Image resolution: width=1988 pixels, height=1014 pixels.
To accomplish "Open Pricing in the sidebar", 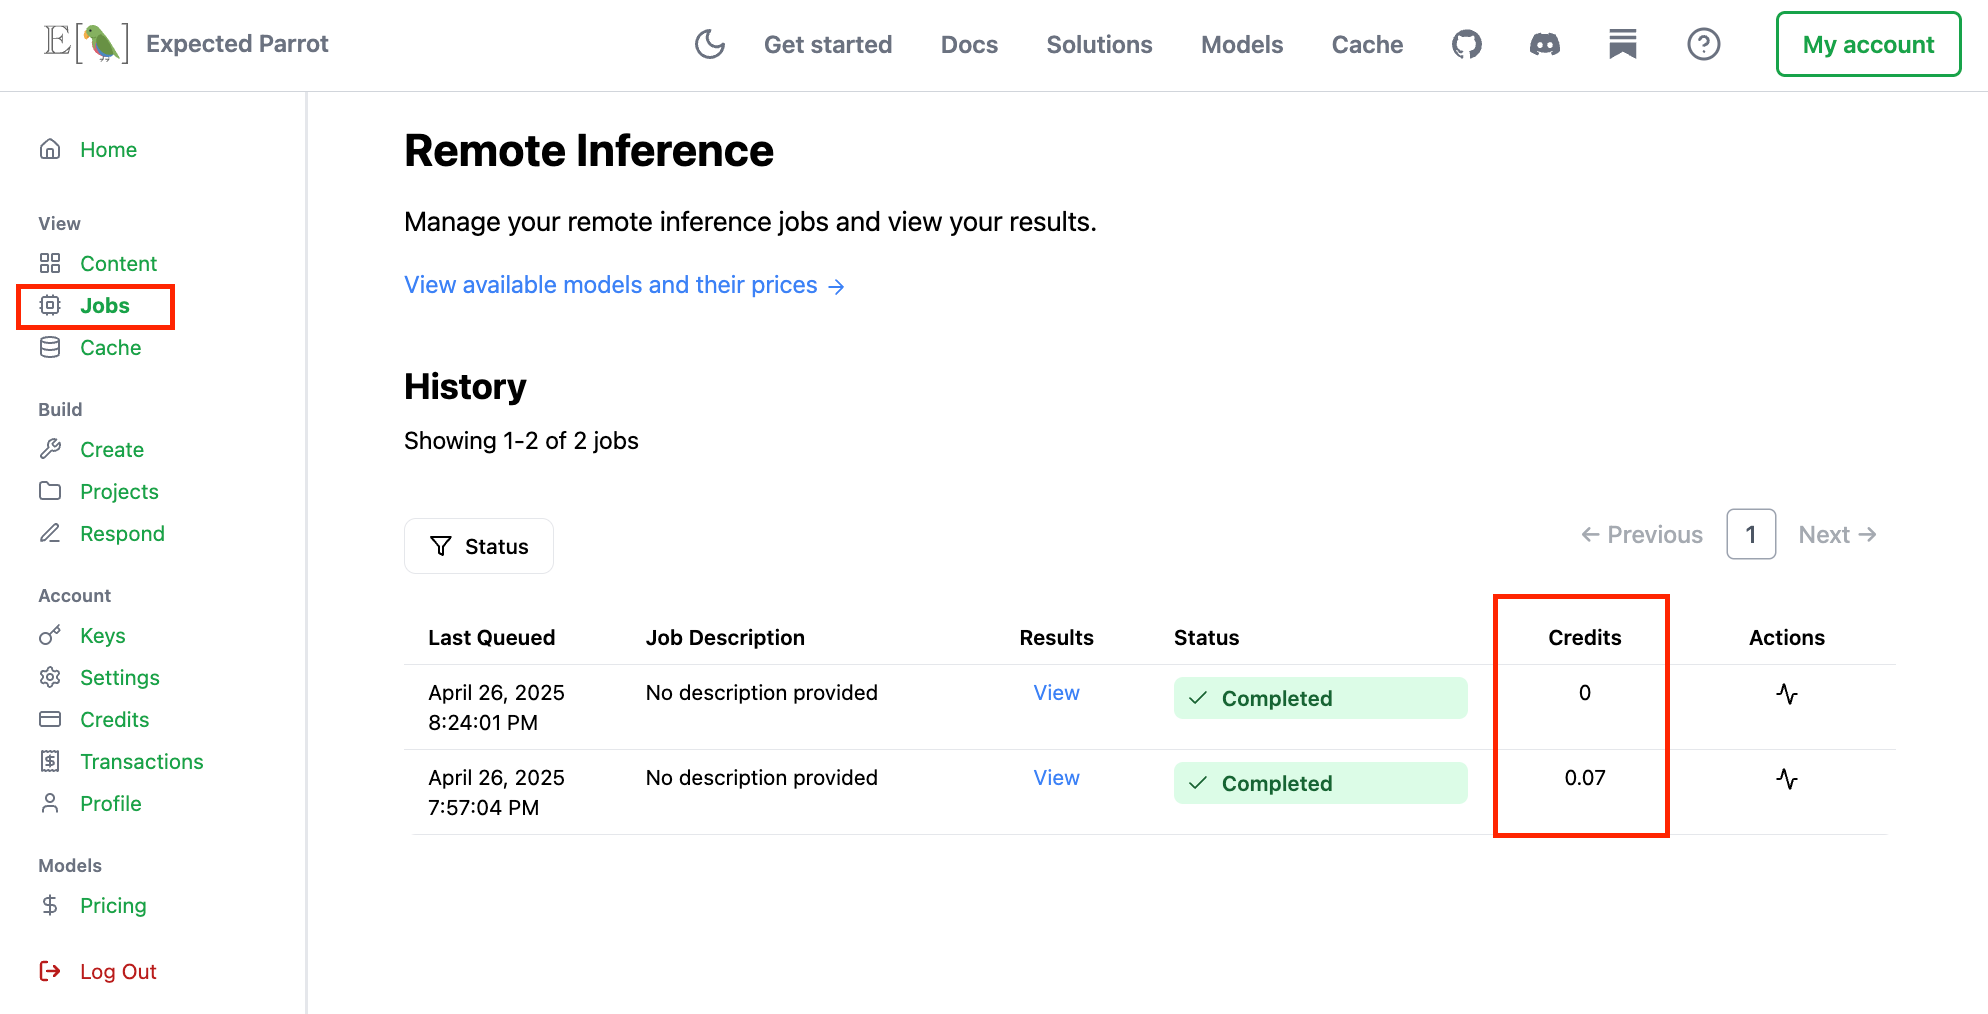I will tap(113, 906).
